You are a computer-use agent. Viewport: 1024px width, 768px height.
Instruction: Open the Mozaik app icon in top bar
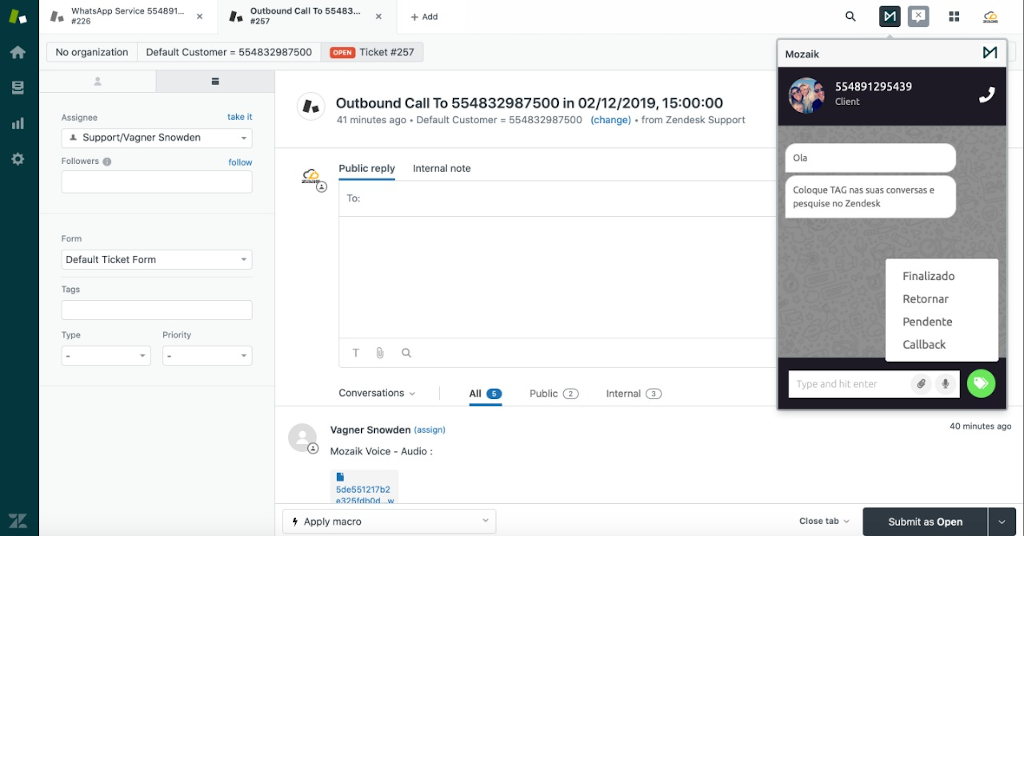pyautogui.click(x=889, y=17)
